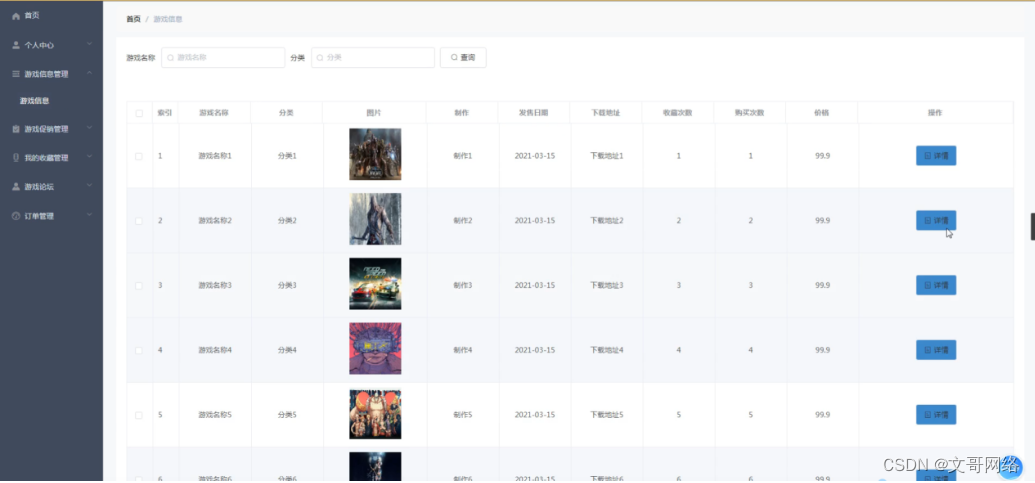Check the box for row 游戏名称3
Image resolution: width=1035 pixels, height=483 pixels.
coord(139,286)
